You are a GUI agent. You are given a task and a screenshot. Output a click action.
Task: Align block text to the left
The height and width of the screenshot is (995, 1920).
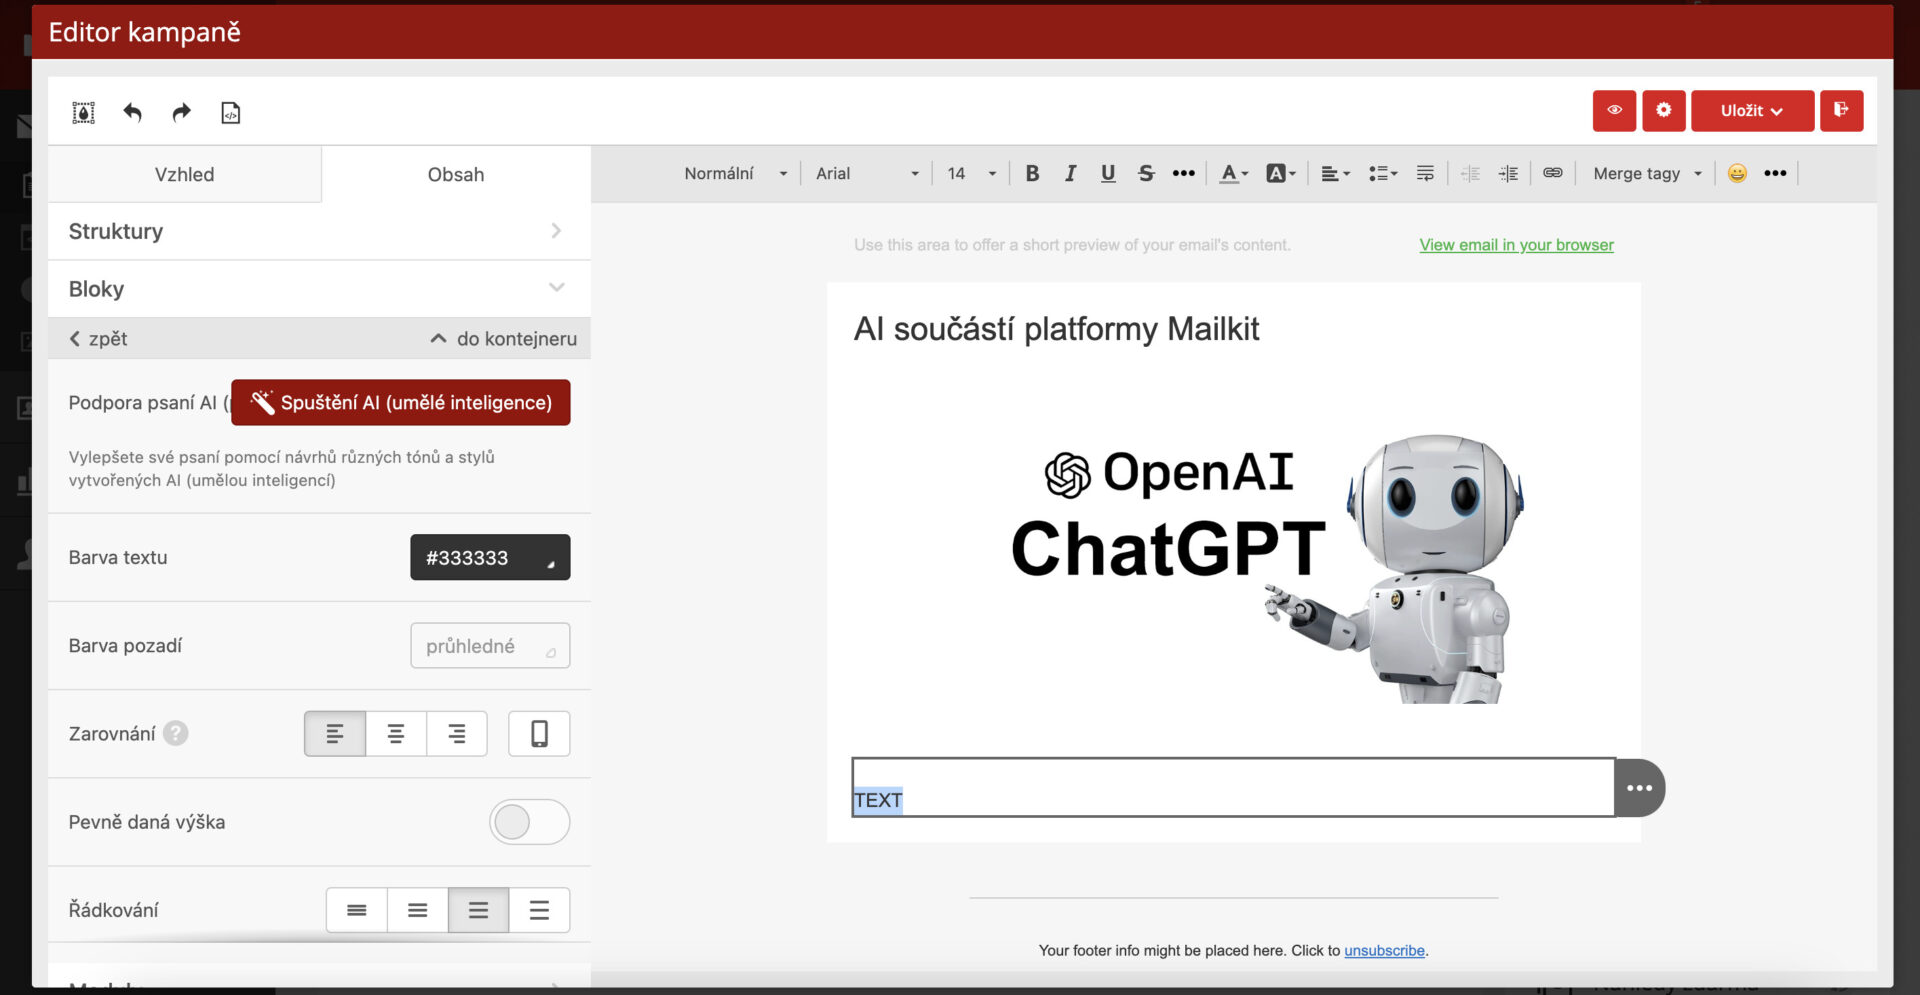coord(335,734)
